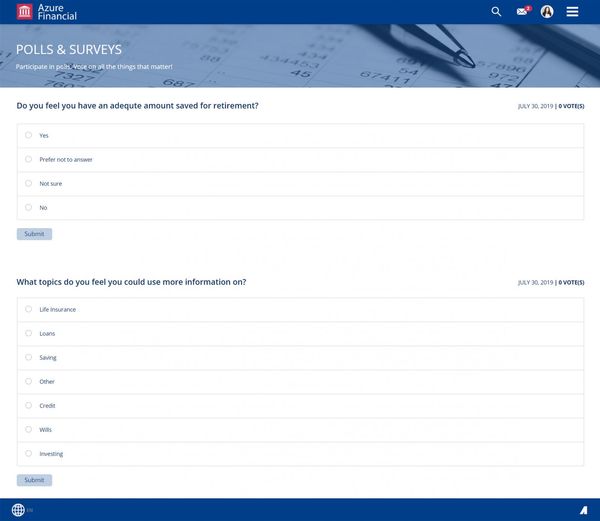Select the 'Loans' topic option
Viewport: 600px width, 521px height.
29,333
